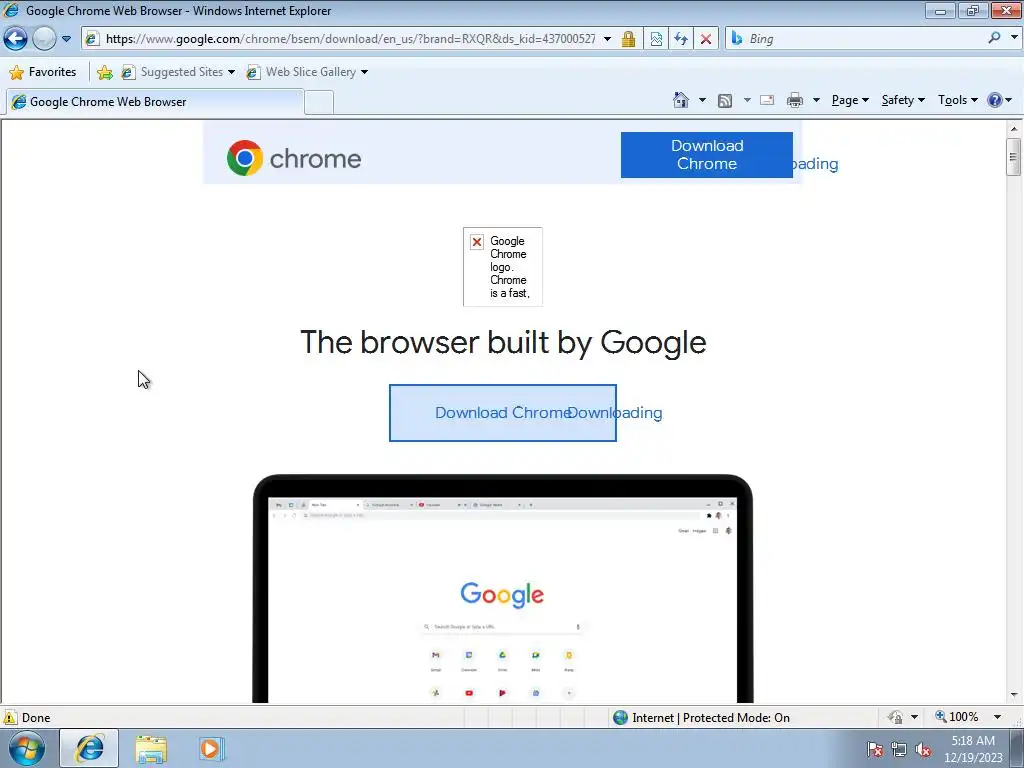
Task: Expand the Print options dropdown arrow
Action: pos(816,100)
